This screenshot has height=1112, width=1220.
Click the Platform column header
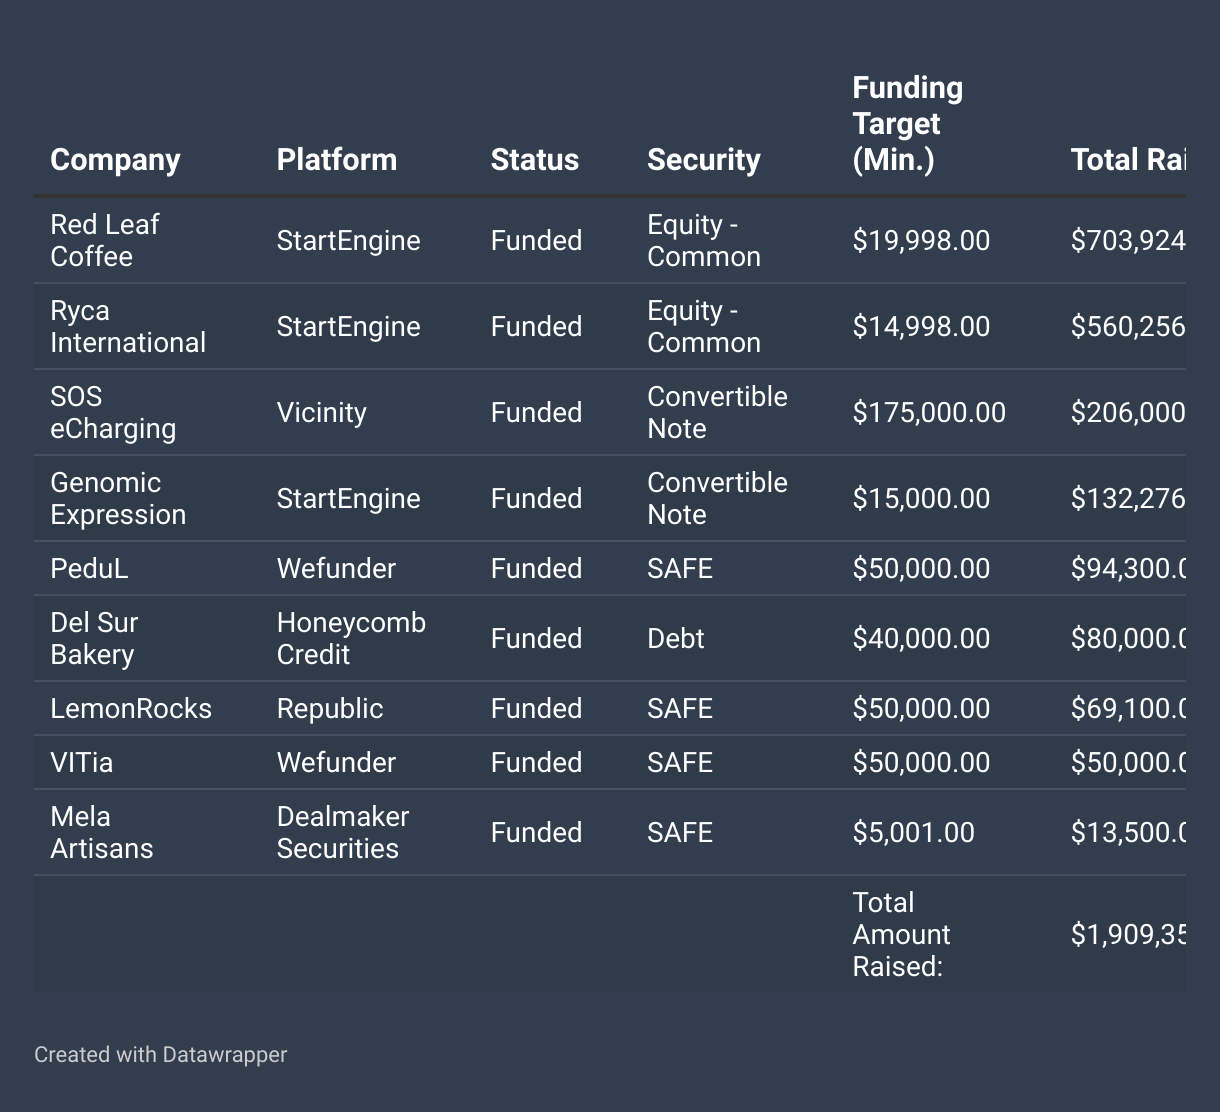pyautogui.click(x=336, y=160)
